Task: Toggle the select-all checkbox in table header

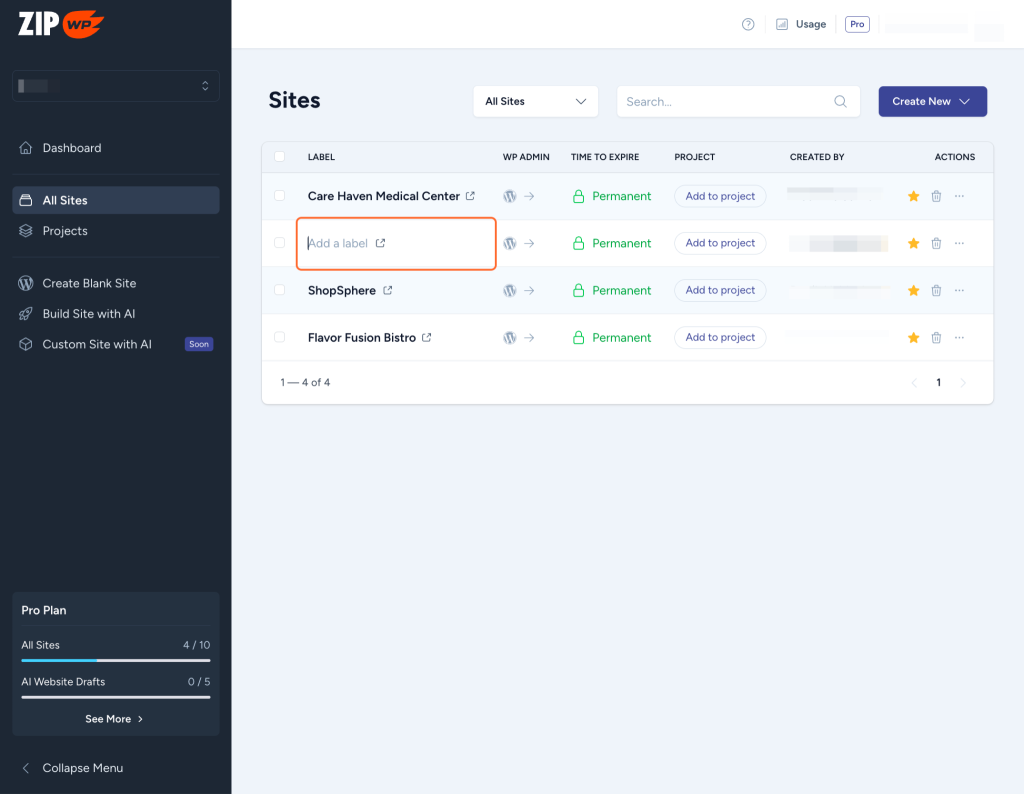Action: [280, 157]
